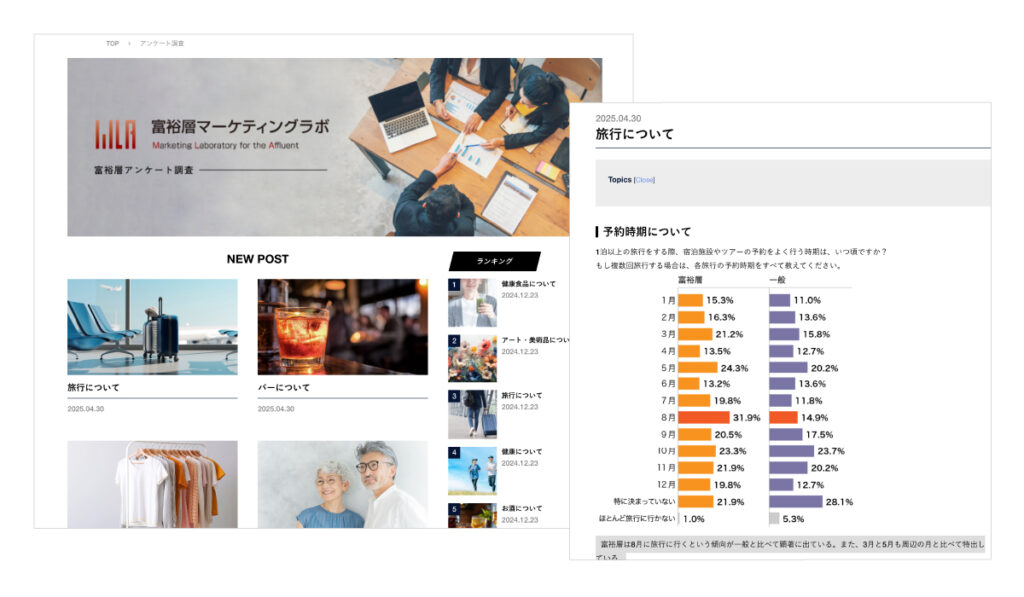Go to TOP in the breadcrumb
The width and height of the screenshot is (1024, 597).
(112, 43)
